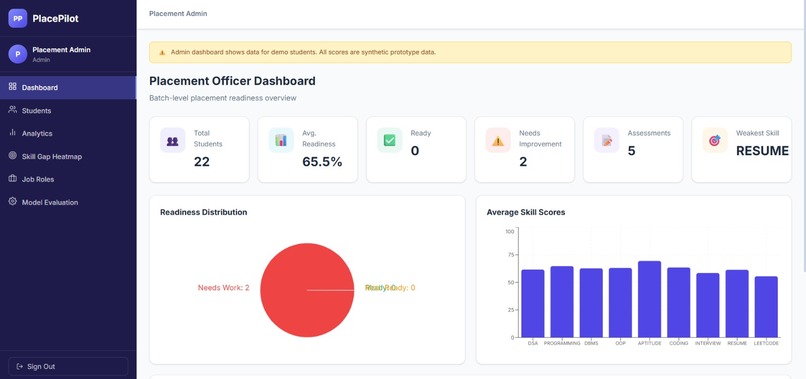Click the Placement Admin avatar circle
806x379 pixels.
click(x=17, y=53)
